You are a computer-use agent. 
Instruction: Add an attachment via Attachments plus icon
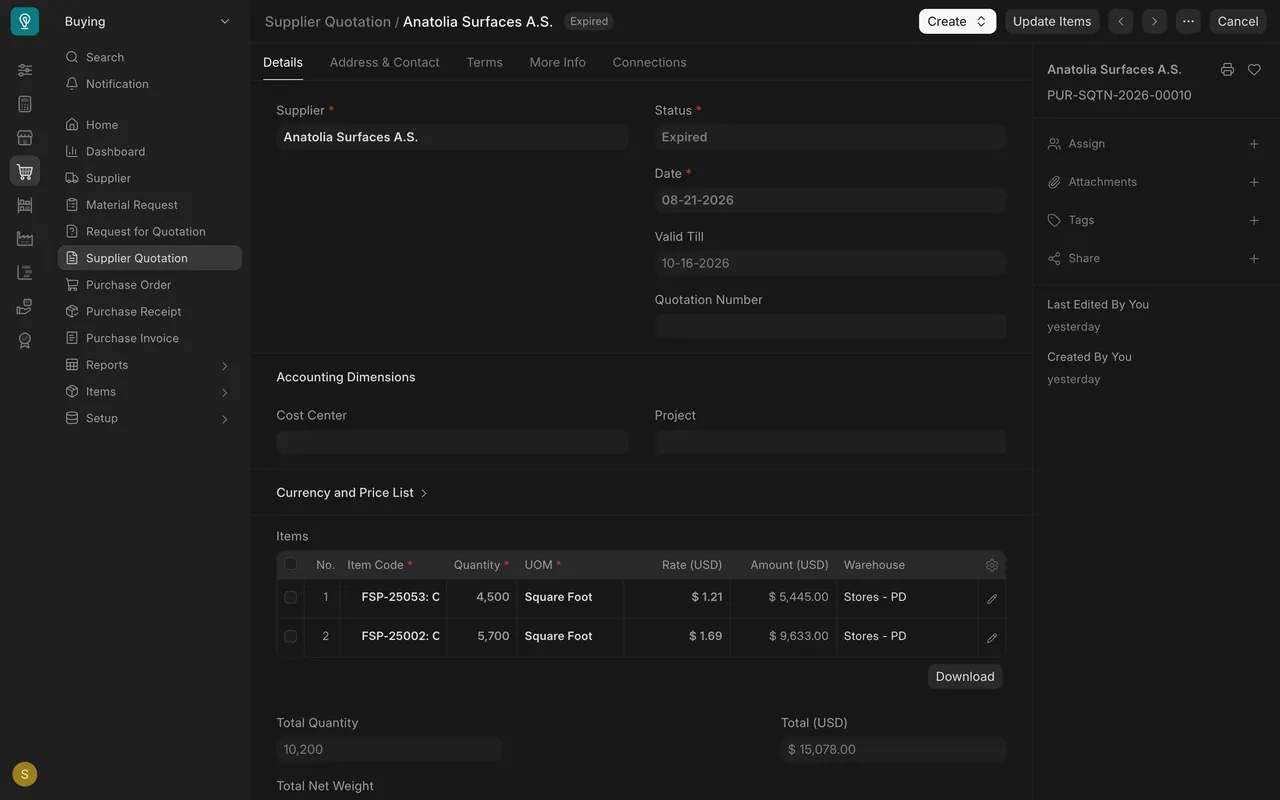[1254, 182]
